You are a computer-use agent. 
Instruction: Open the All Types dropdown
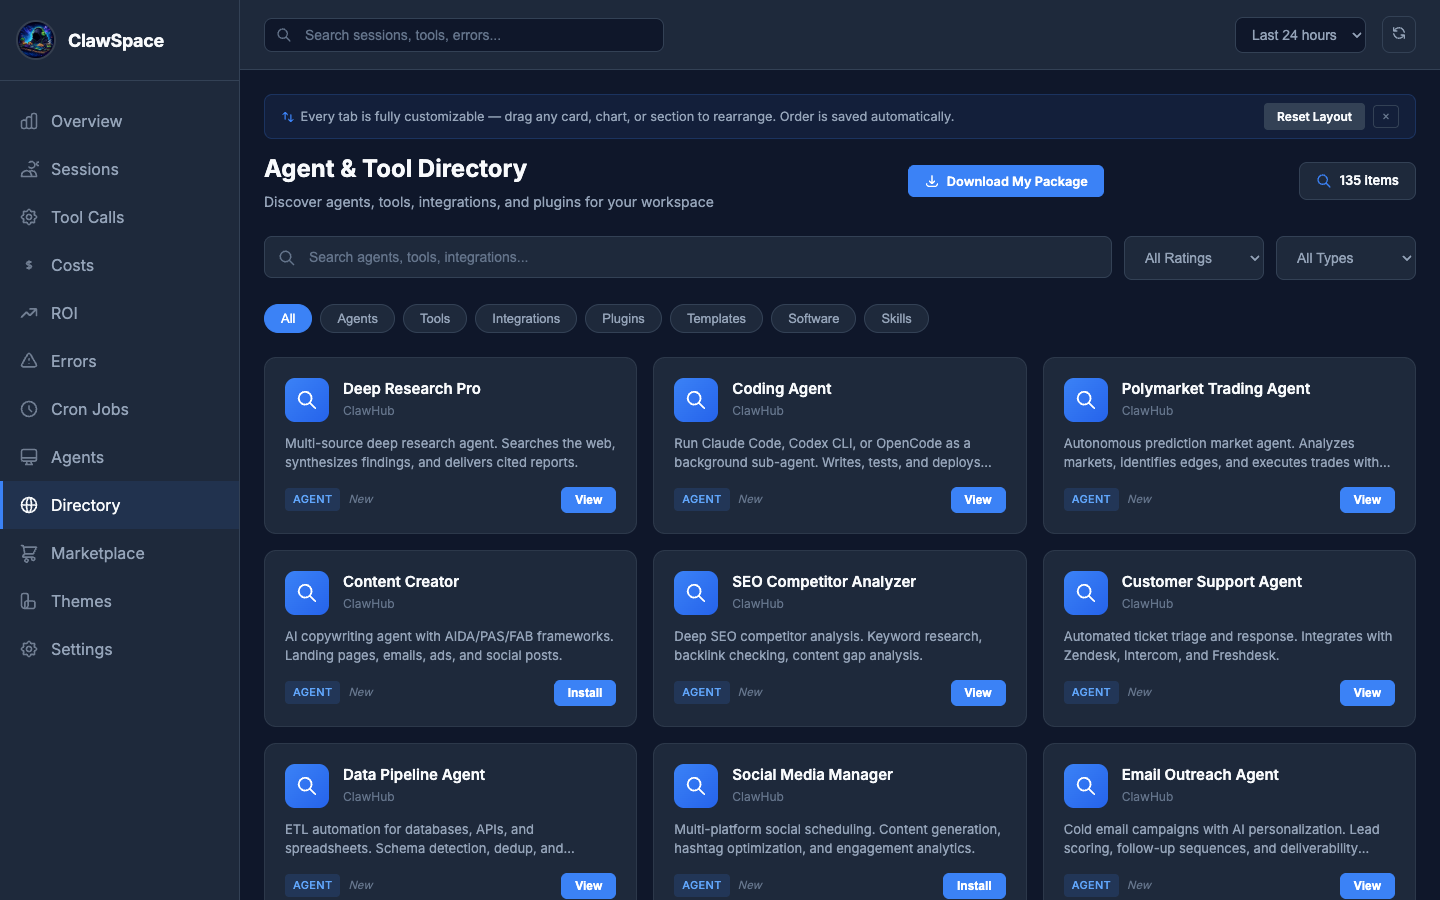click(x=1346, y=257)
